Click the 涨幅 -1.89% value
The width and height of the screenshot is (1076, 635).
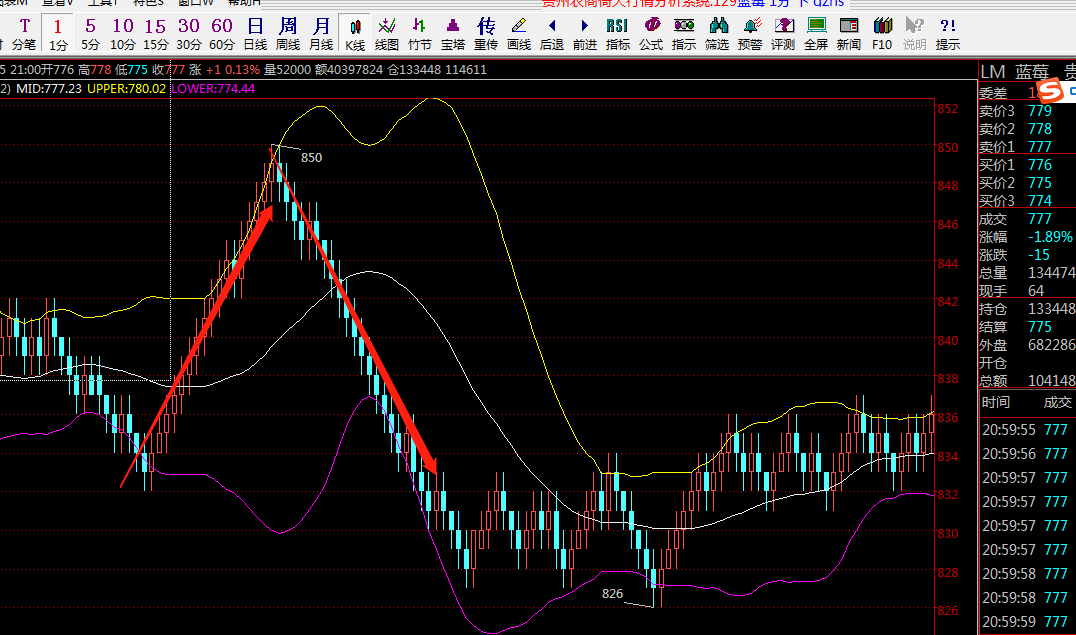pos(1050,237)
